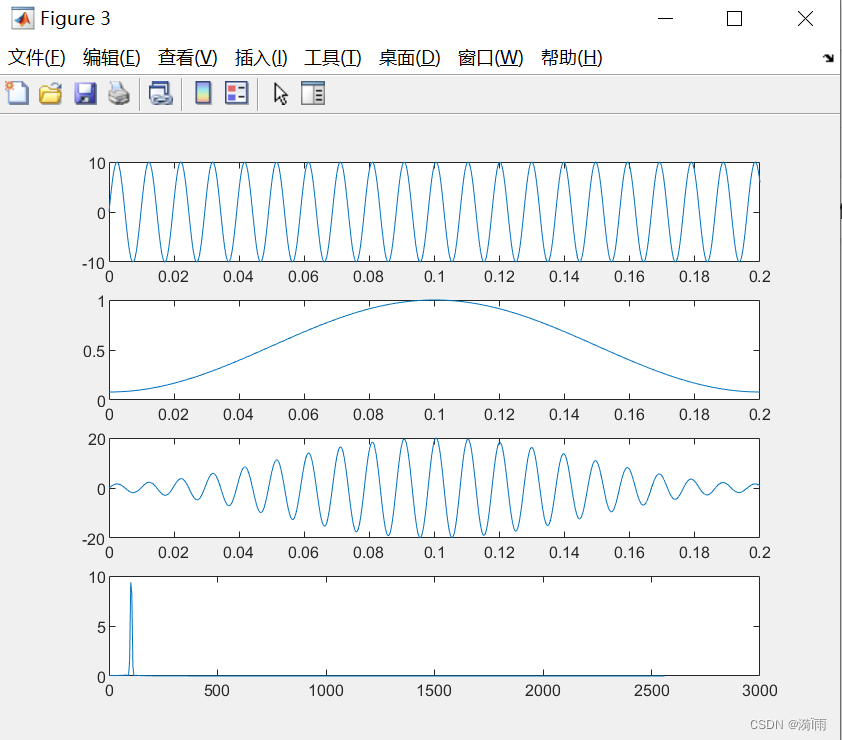Insert a legend with the toolbar icon
Viewport: 842px width, 740px height.
[x=236, y=93]
